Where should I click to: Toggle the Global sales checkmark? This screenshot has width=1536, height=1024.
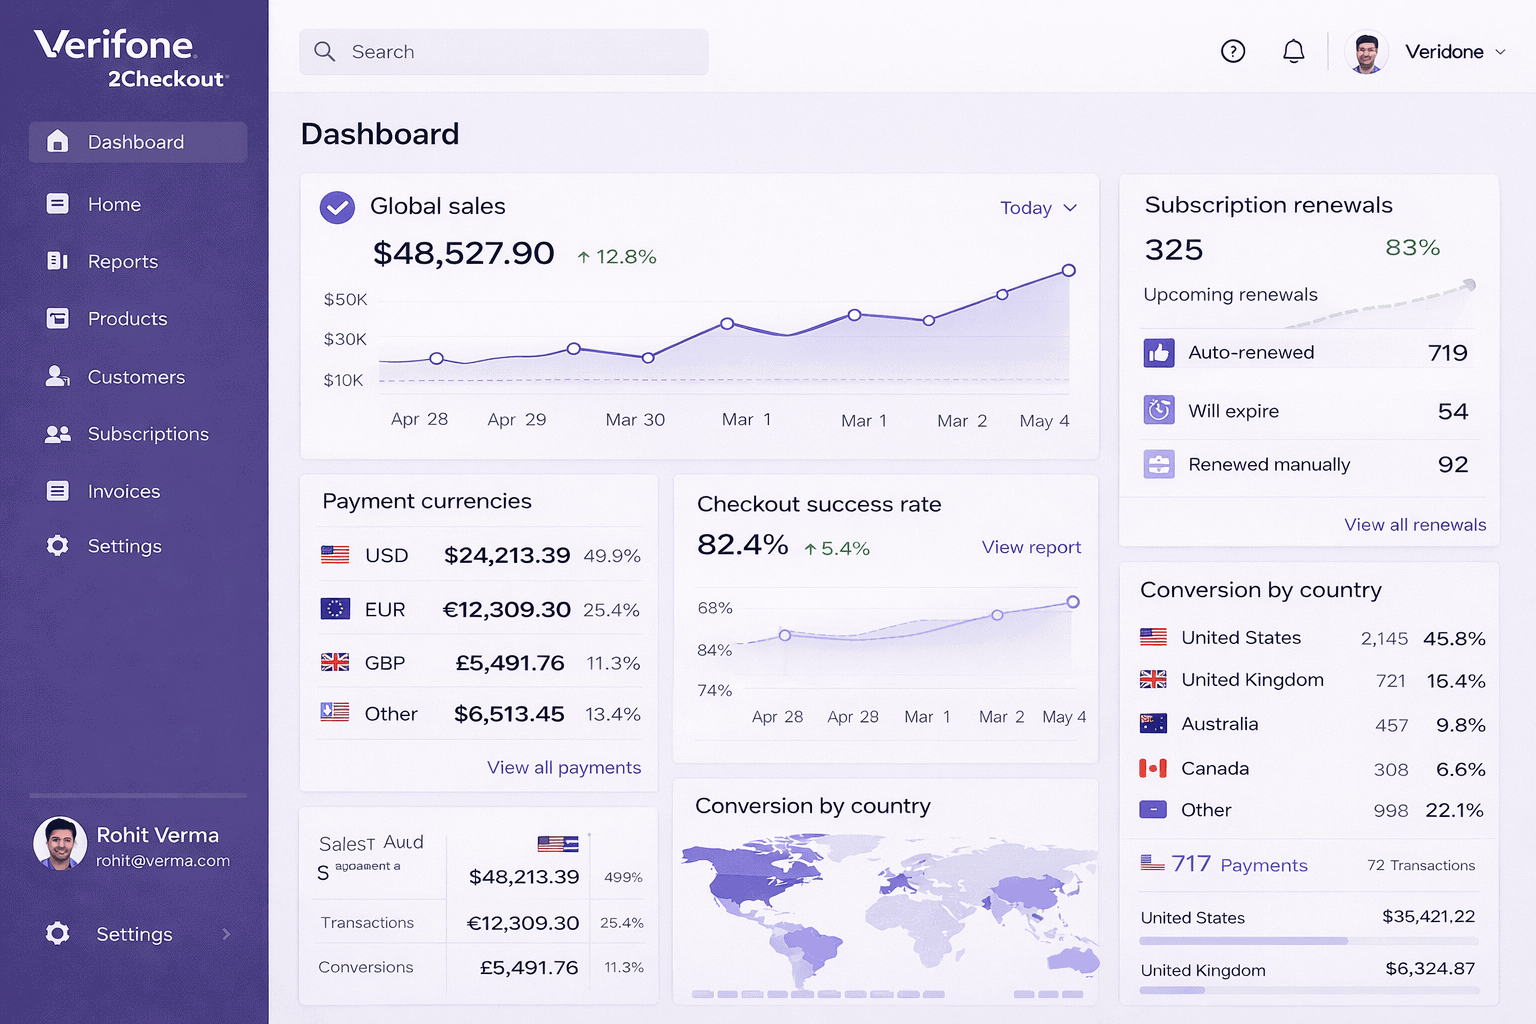[337, 207]
